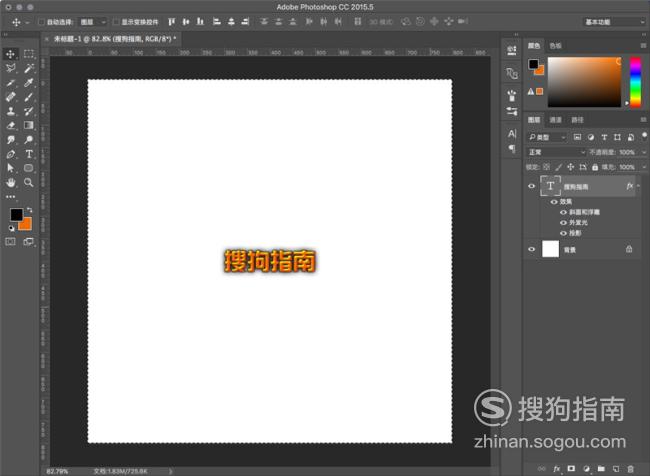Select the Rectangular Marquee tool
Screen dimensions: 650x476
[29, 54]
